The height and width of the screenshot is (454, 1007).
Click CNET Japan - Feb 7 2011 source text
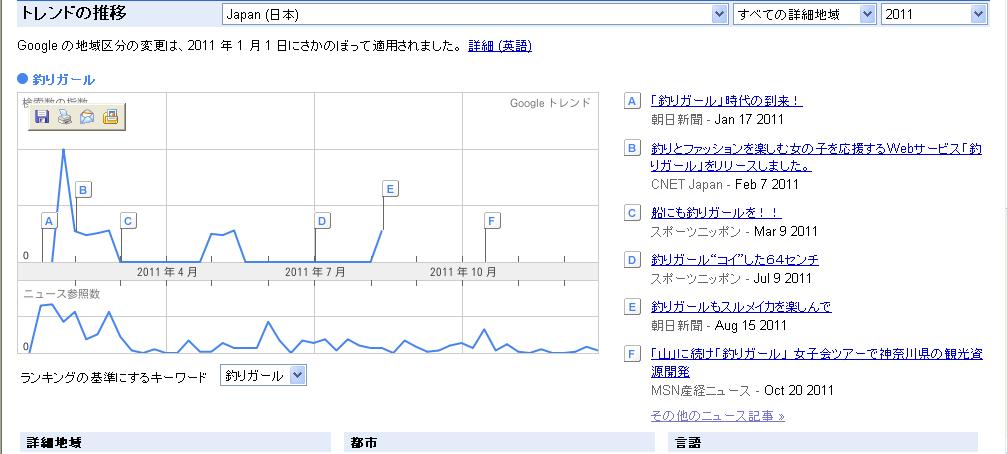click(x=724, y=184)
